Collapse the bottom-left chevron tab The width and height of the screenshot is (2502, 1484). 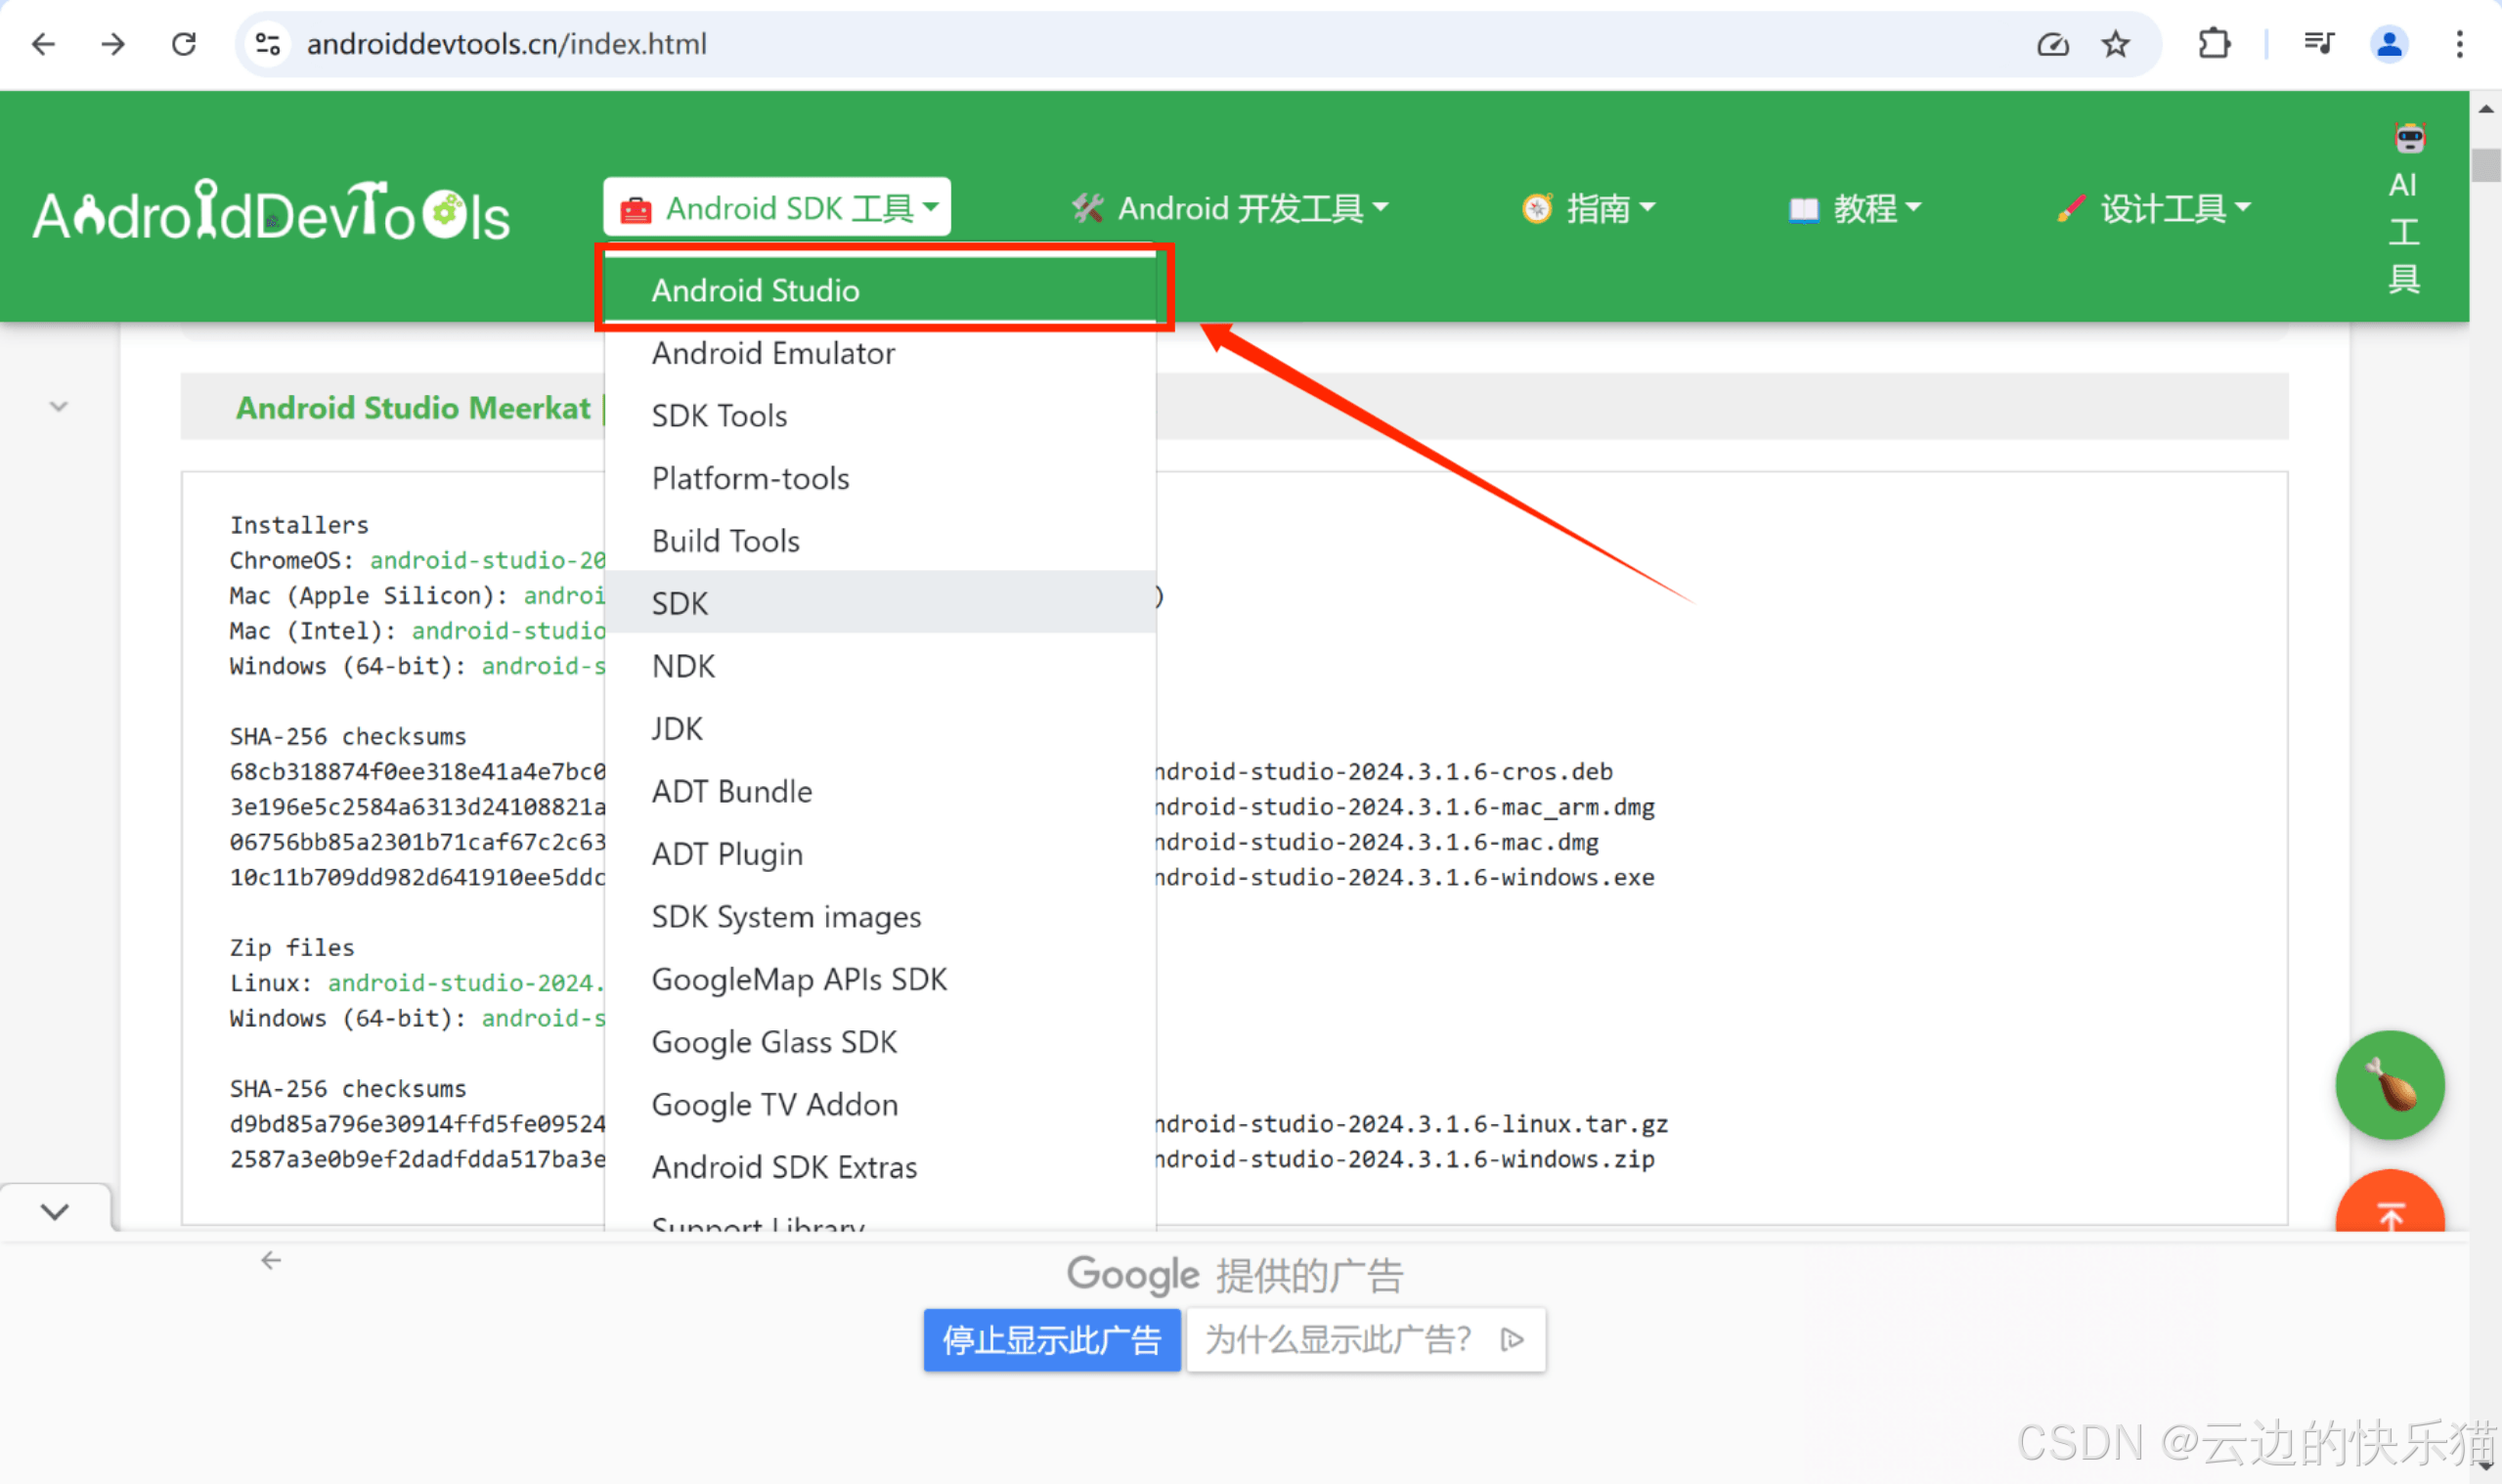pyautogui.click(x=55, y=1211)
